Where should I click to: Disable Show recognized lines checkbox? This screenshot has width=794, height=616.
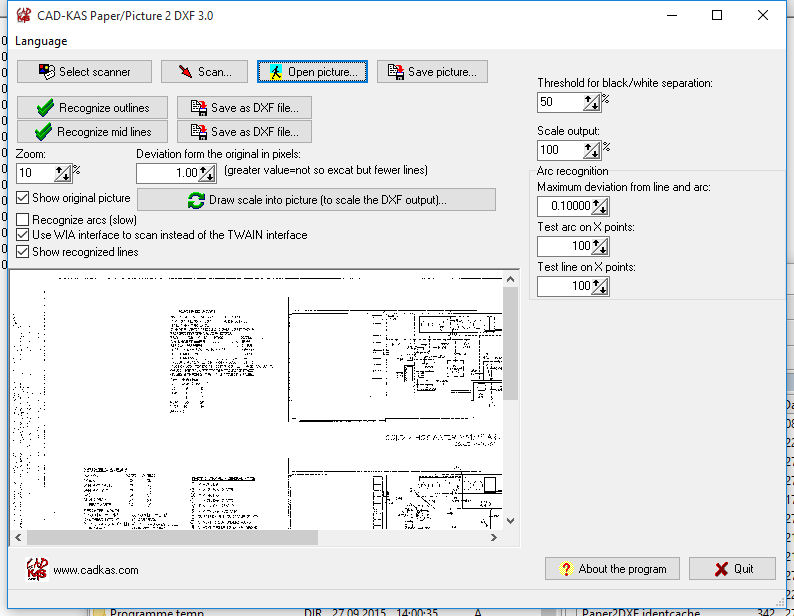point(23,252)
